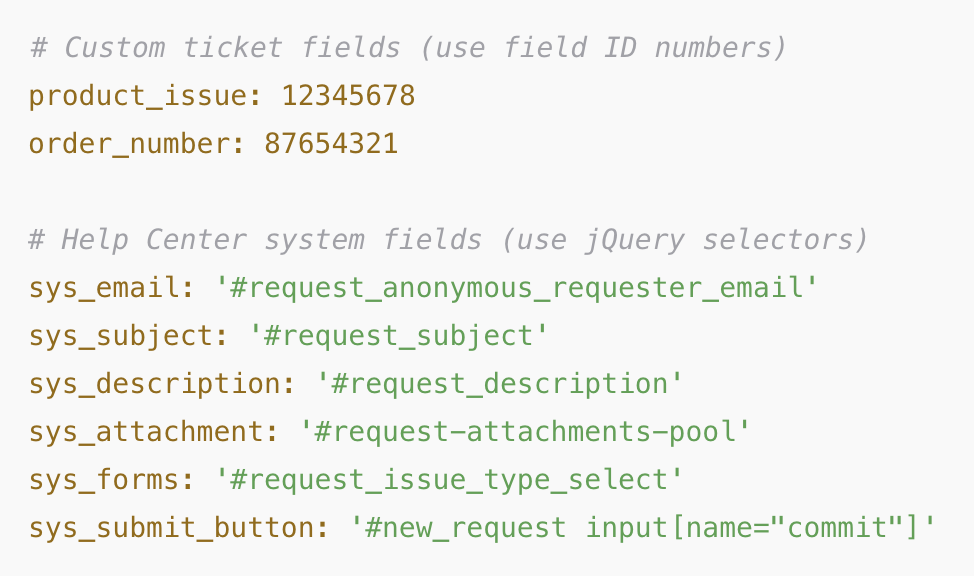Click the '#request_issue_type_select' selector string
Image resolution: width=974 pixels, height=576 pixels.
449,480
